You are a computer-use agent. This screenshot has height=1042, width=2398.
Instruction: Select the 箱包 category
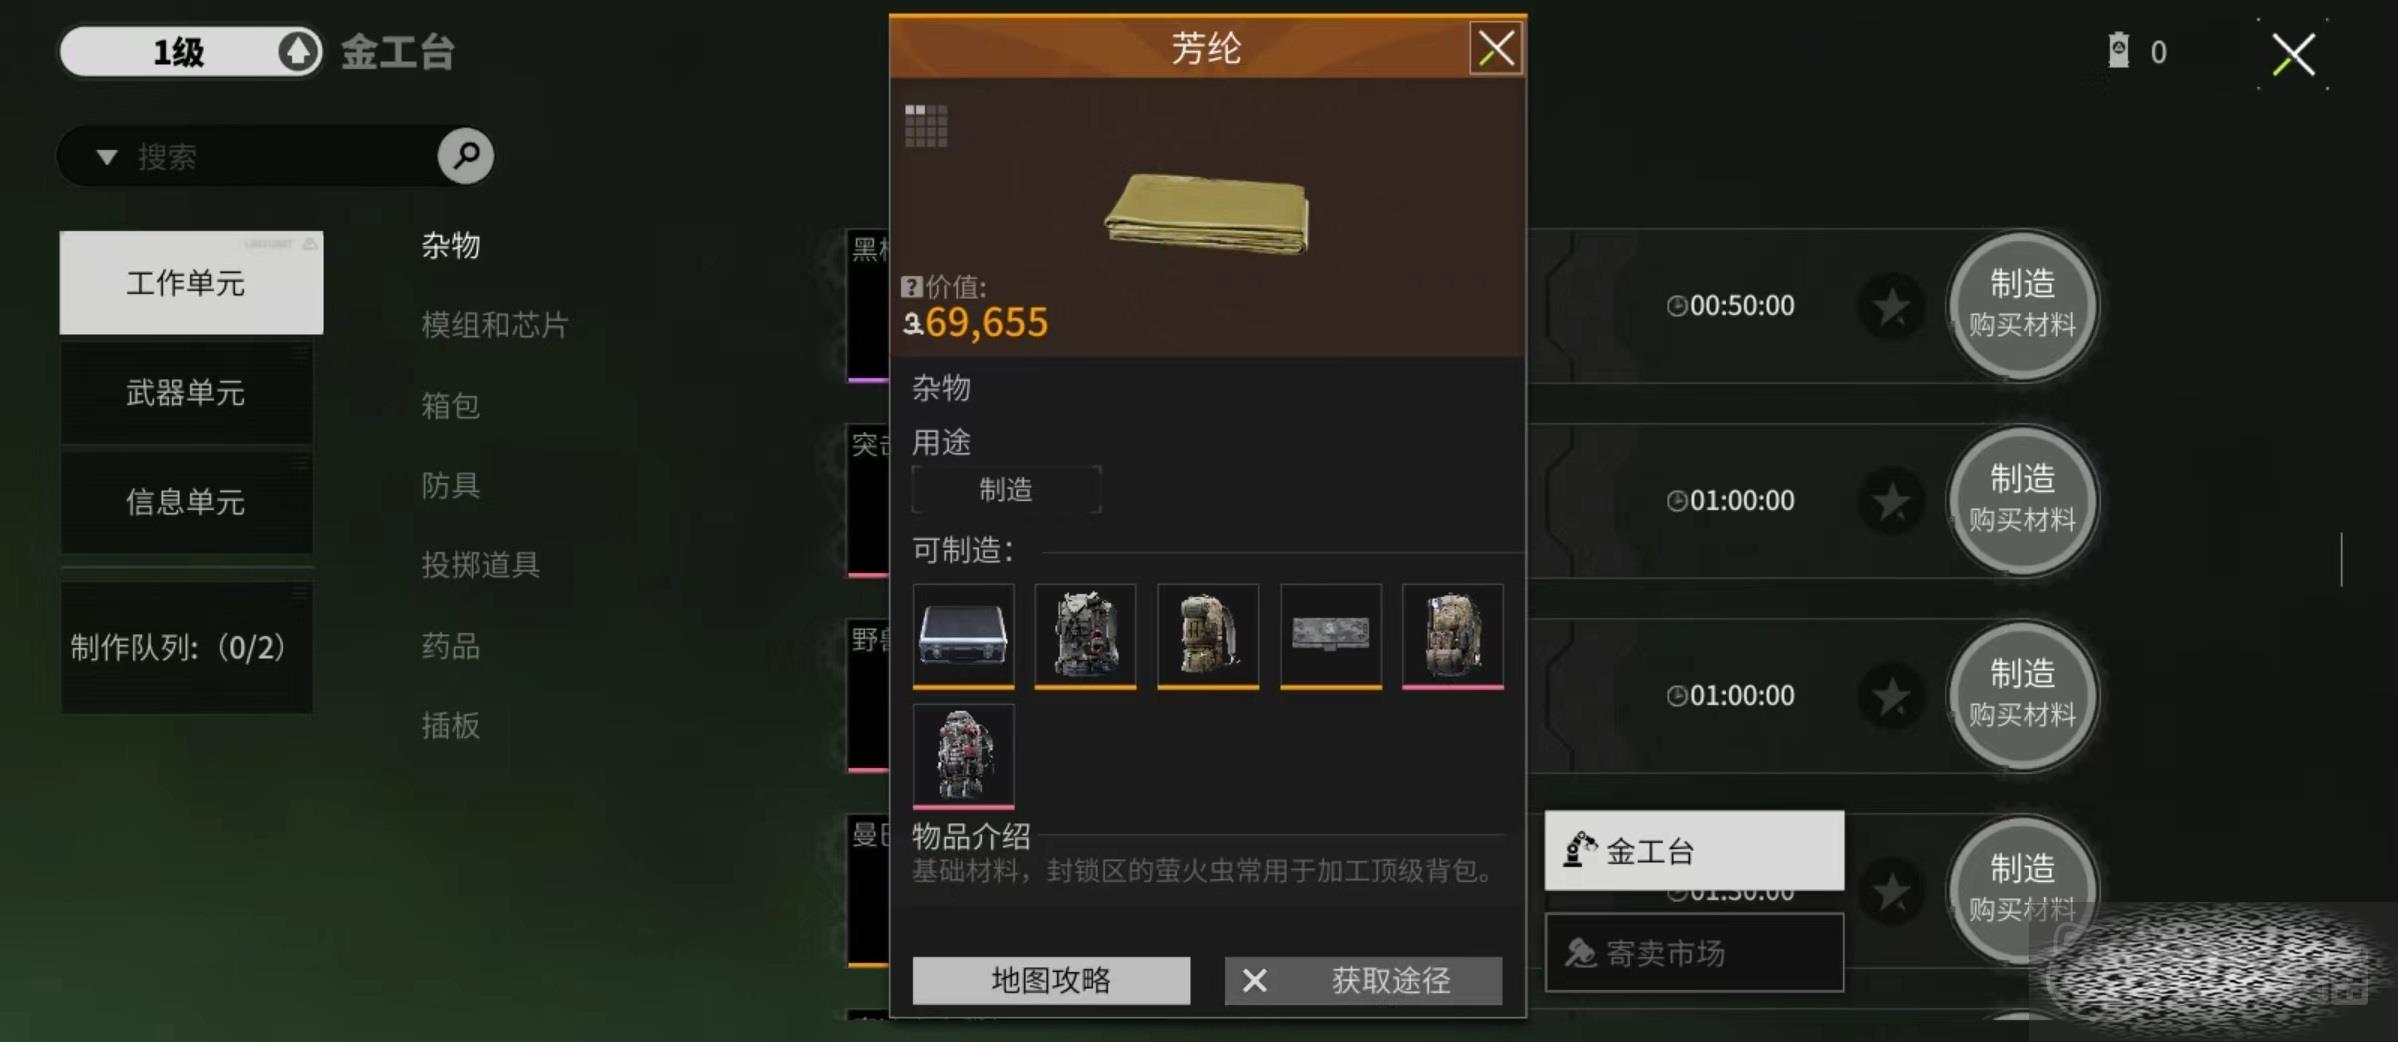[451, 405]
